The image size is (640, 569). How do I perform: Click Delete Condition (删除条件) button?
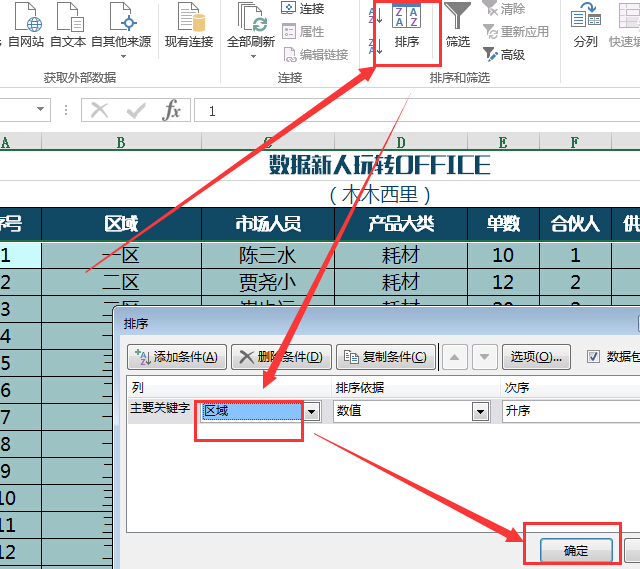[x=281, y=357]
